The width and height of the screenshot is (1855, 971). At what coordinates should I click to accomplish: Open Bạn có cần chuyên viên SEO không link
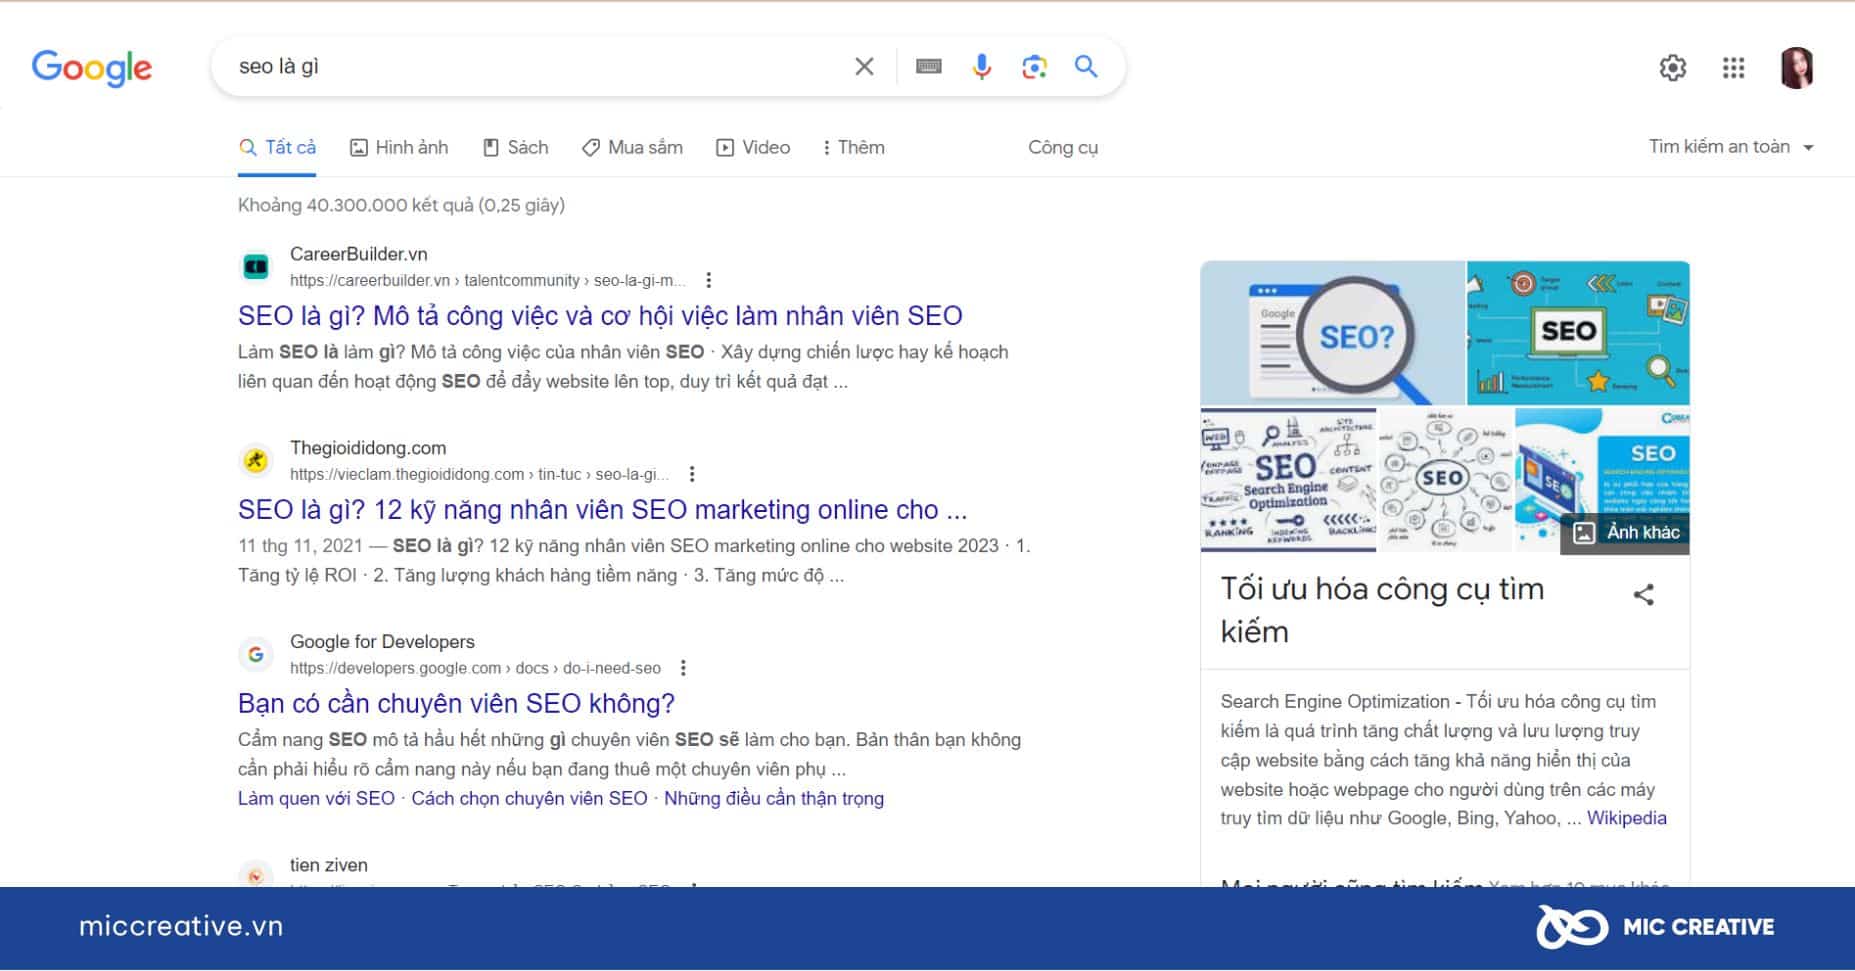coord(456,704)
